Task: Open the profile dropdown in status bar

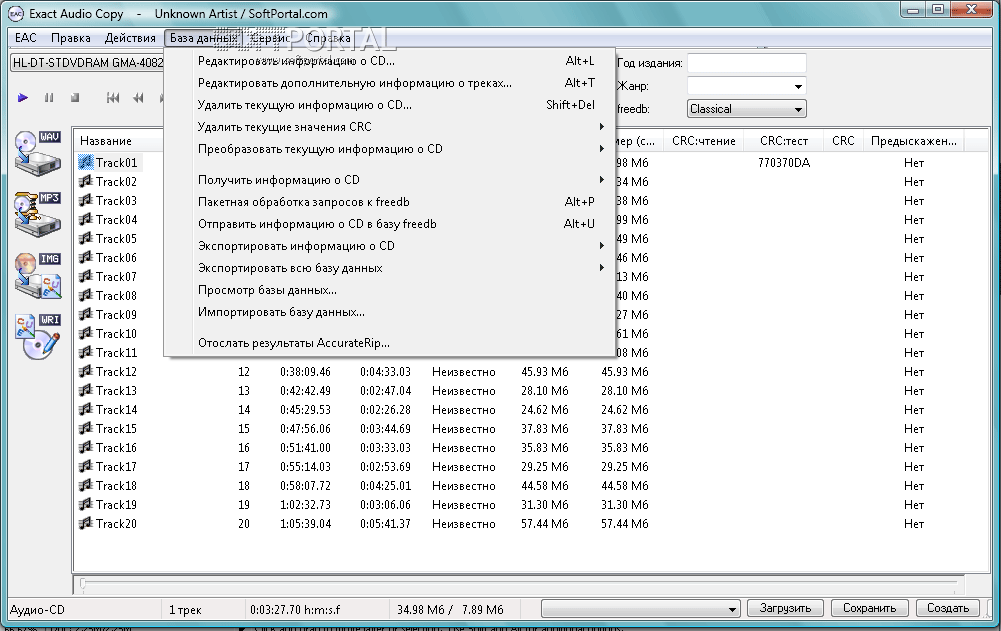Action: (x=640, y=609)
